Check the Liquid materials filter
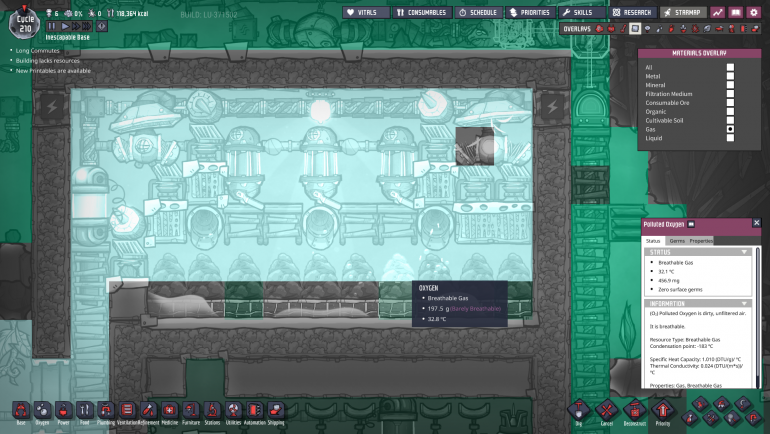770x434 pixels. coord(730,138)
